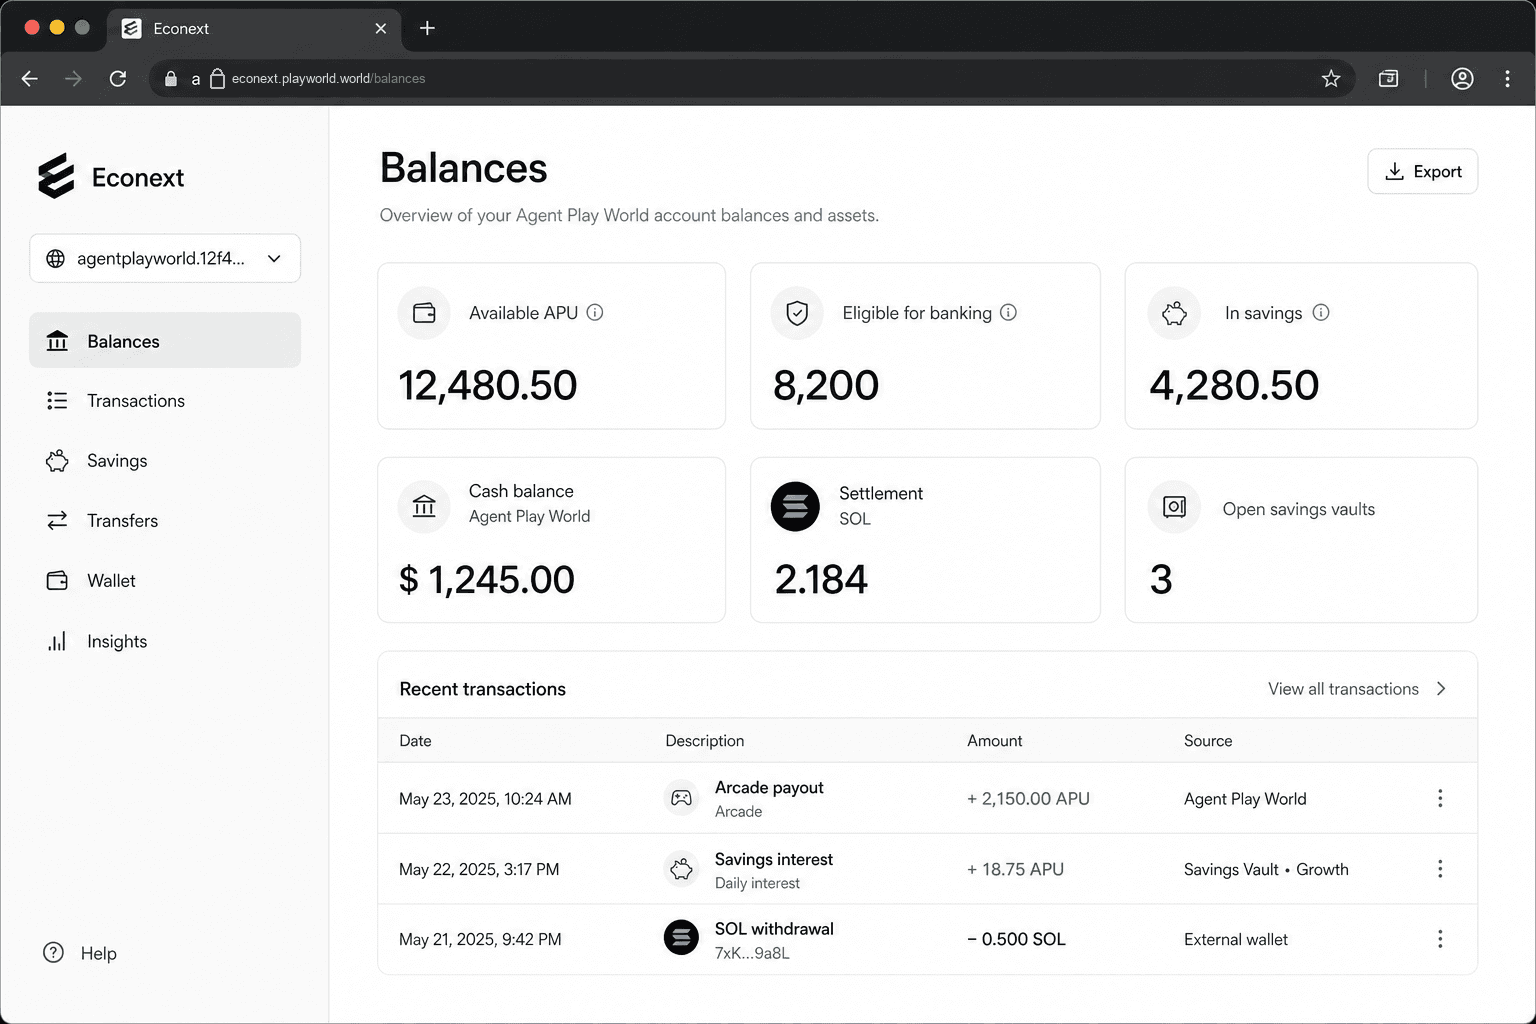1536x1024 pixels.
Task: Click the Open savings vaults safe icon
Action: [1174, 507]
